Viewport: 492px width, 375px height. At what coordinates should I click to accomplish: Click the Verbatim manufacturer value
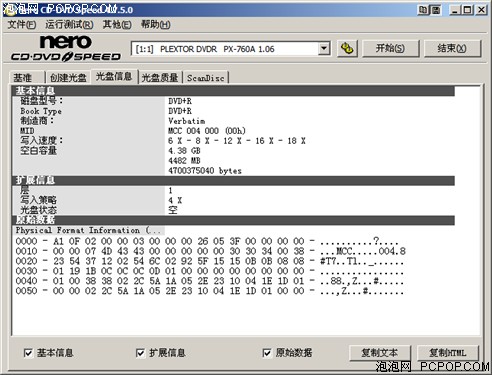187,121
